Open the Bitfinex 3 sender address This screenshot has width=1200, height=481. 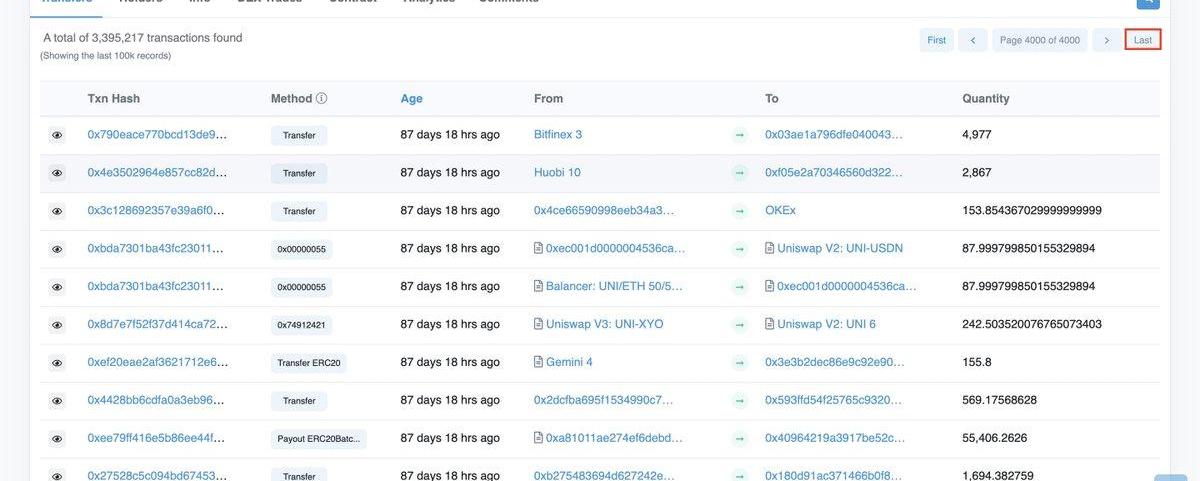click(558, 134)
